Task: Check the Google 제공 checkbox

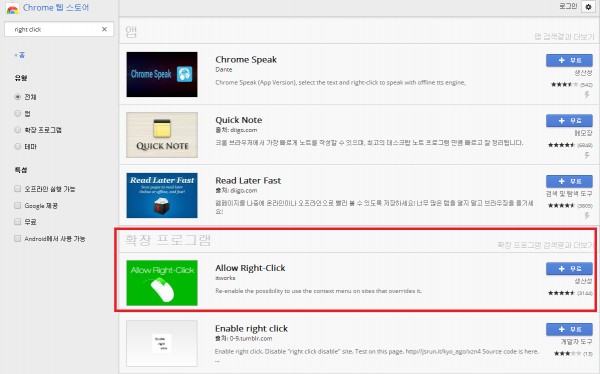Action: pyautogui.click(x=18, y=206)
